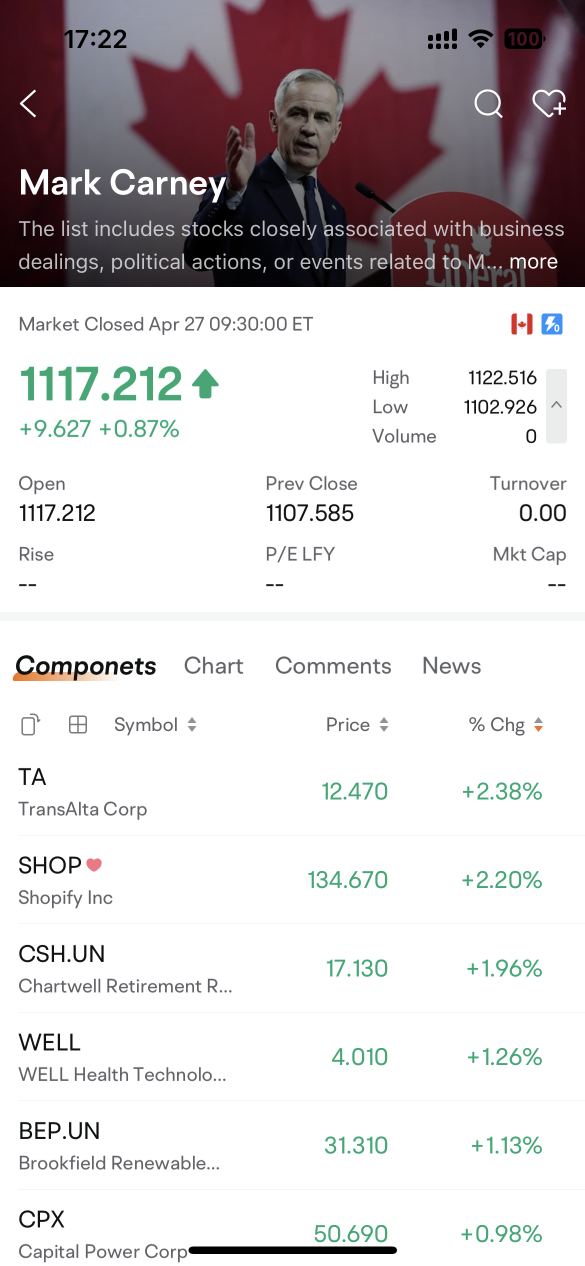
Task: Tap the back arrow icon
Action: tap(28, 103)
